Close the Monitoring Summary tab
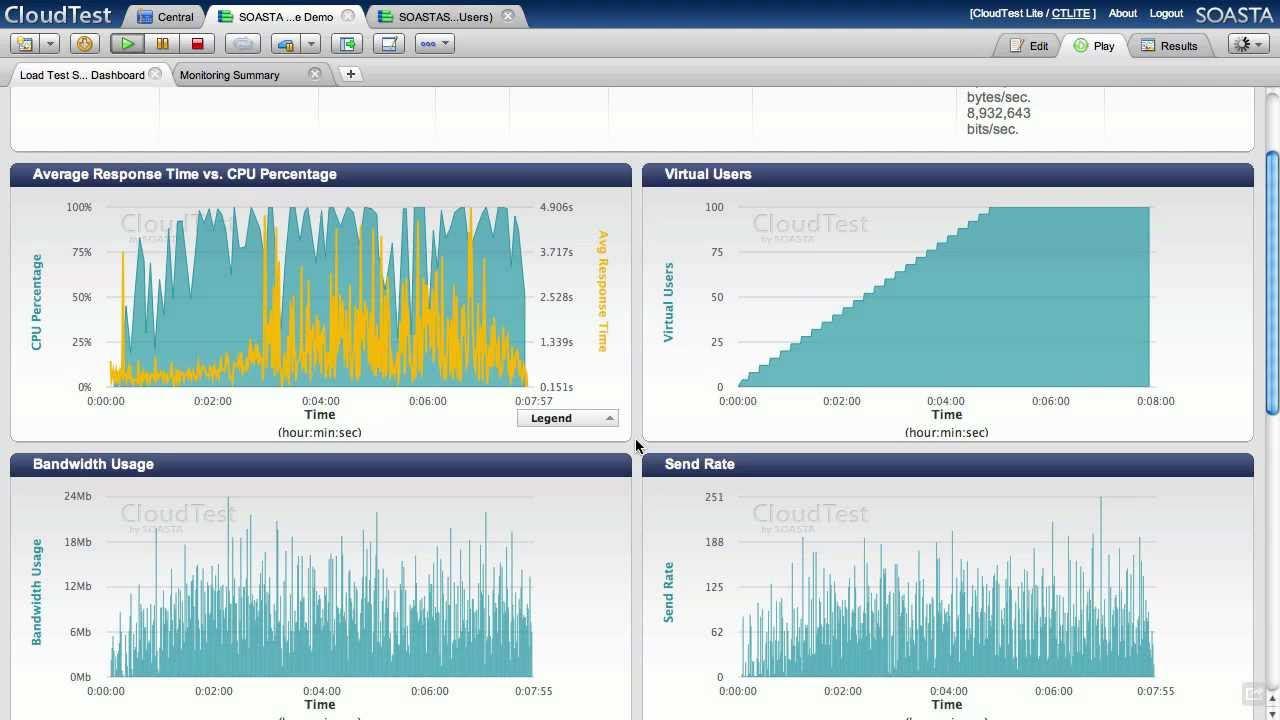This screenshot has height=720, width=1280. (315, 74)
